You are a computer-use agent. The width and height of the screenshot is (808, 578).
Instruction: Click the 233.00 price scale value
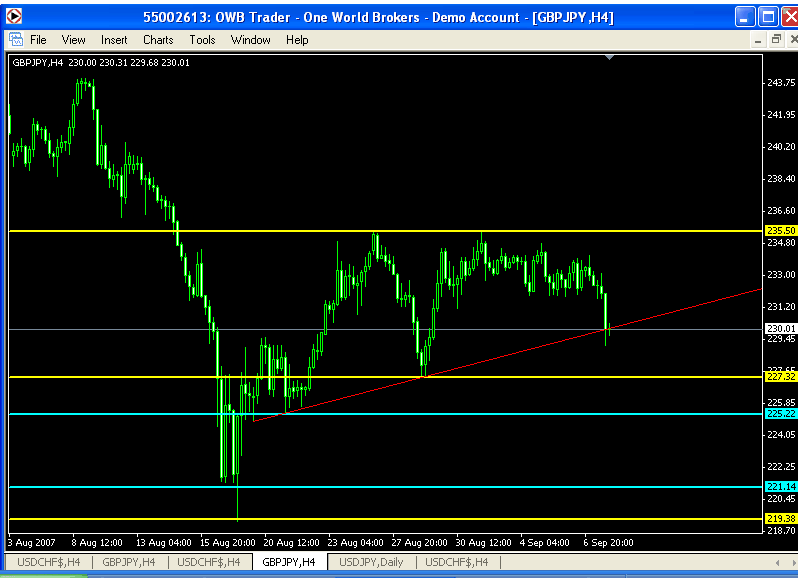coord(781,275)
